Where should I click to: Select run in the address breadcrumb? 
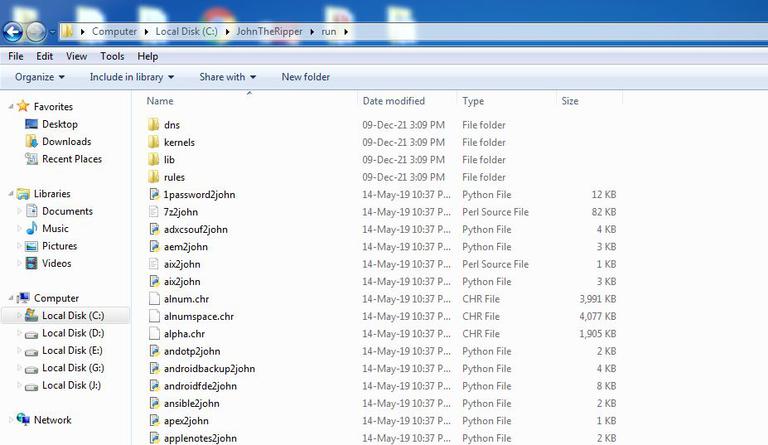pyautogui.click(x=329, y=31)
